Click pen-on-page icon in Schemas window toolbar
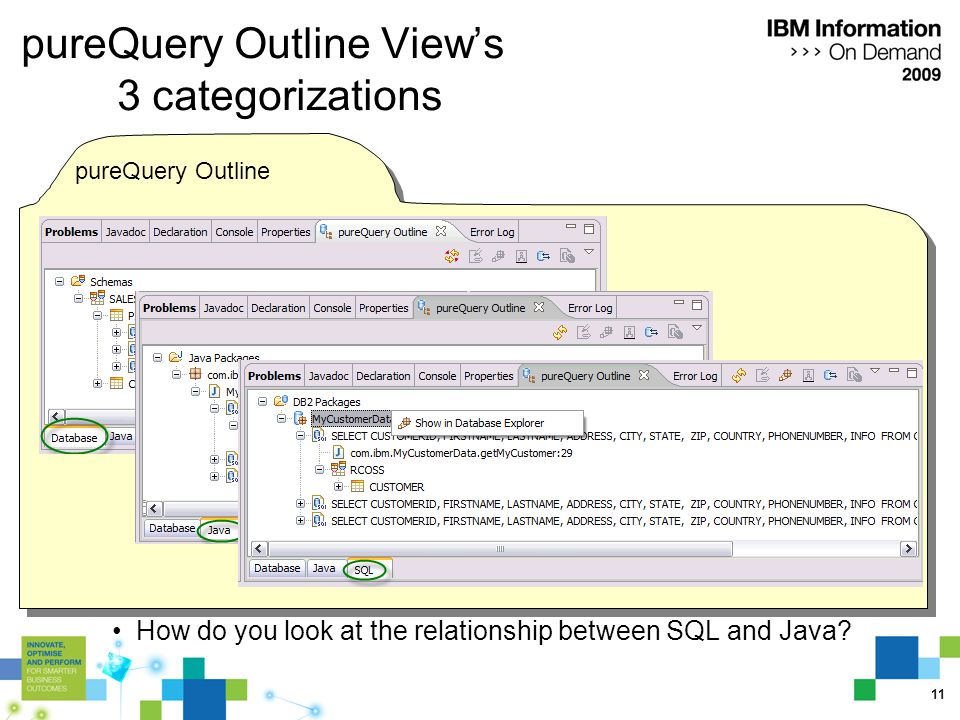 pyautogui.click(x=476, y=256)
